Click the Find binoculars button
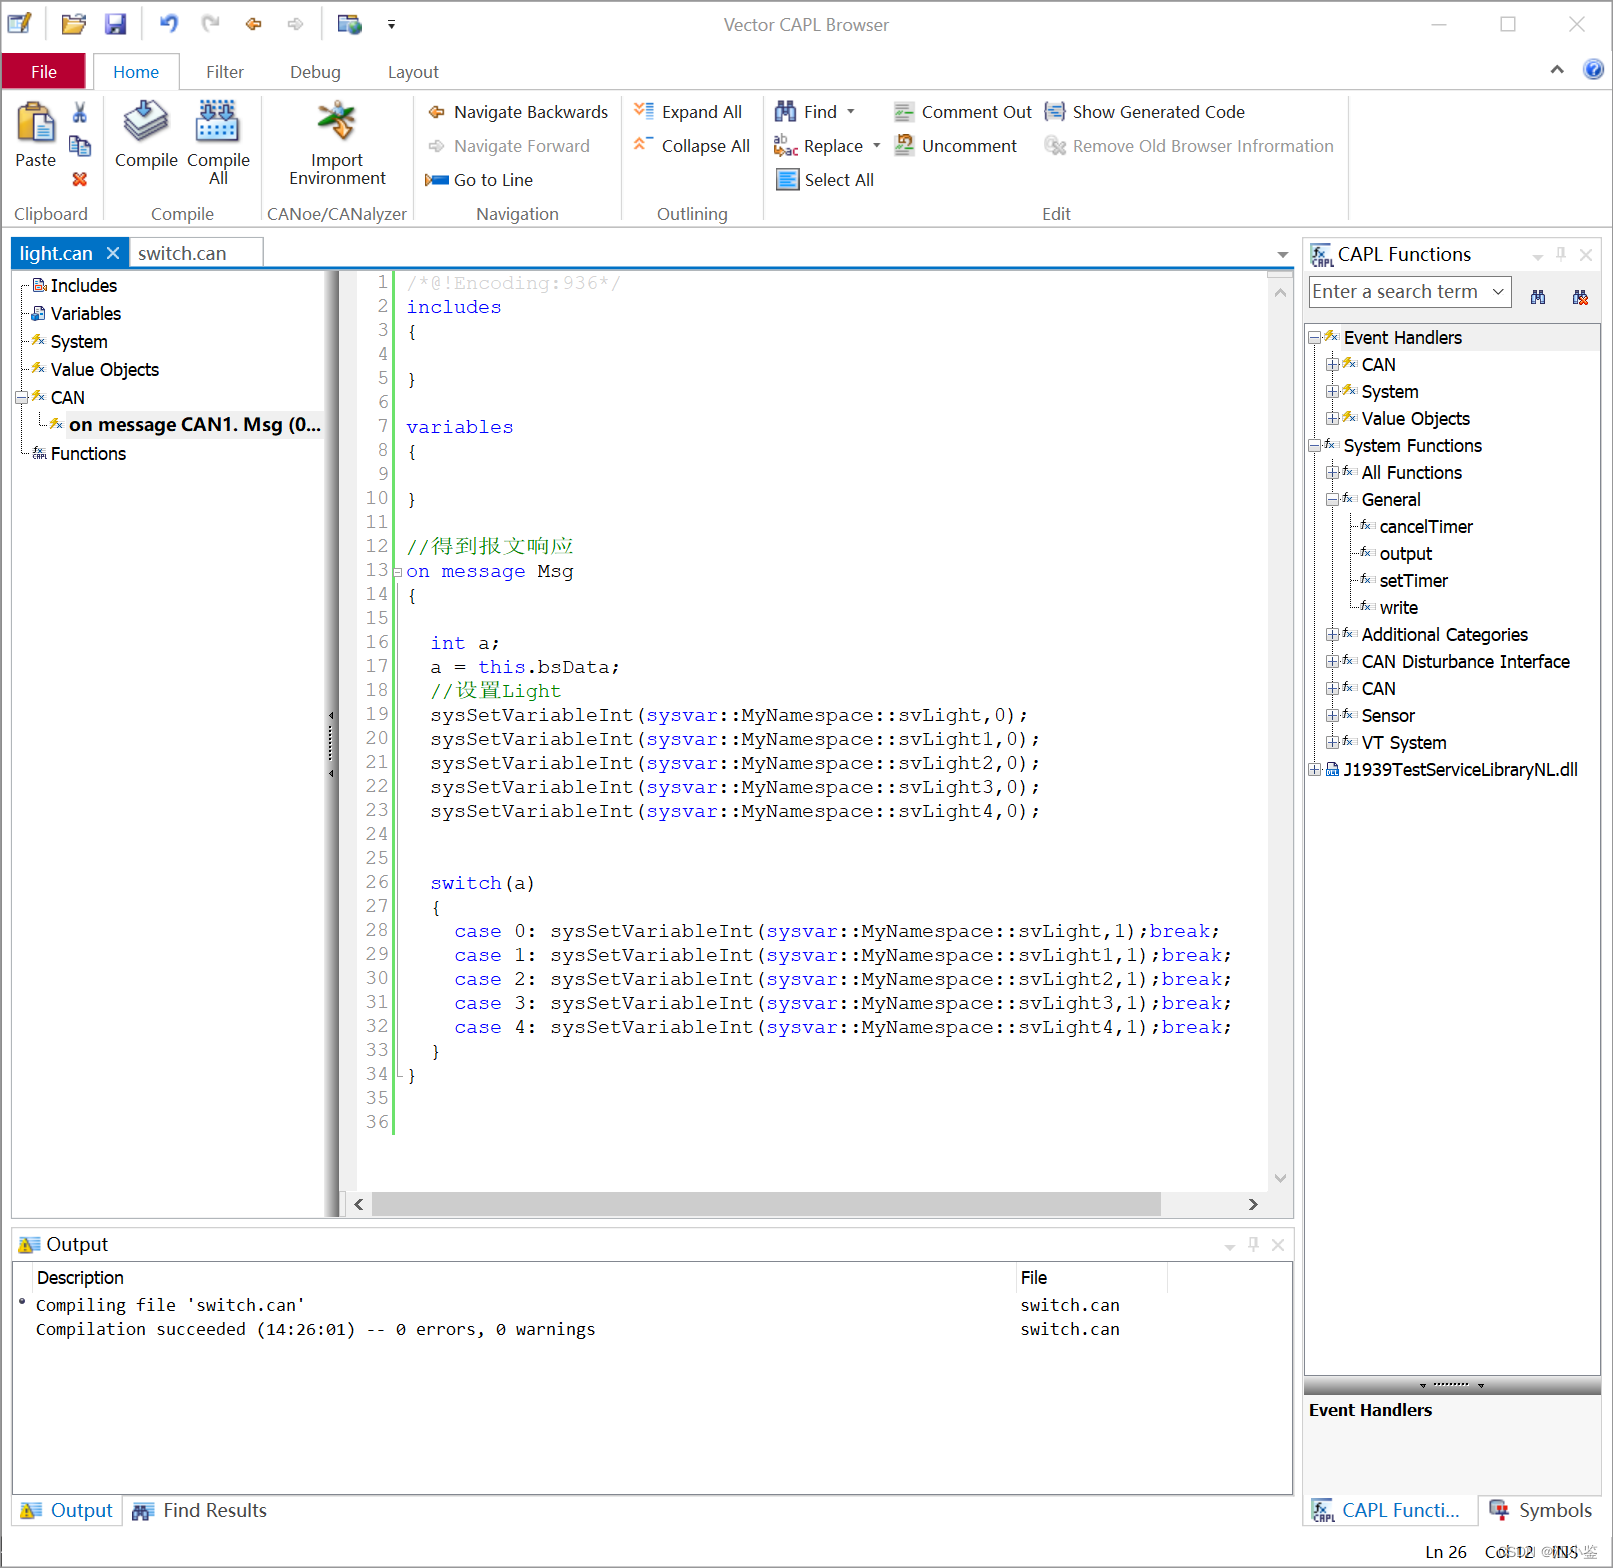This screenshot has width=1613, height=1568. 806,112
